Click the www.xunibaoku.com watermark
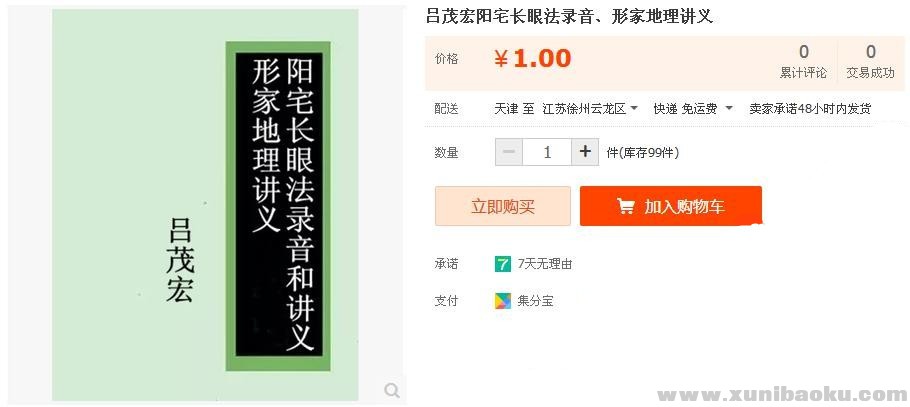The height and width of the screenshot is (407, 910). pyautogui.click(x=782, y=395)
